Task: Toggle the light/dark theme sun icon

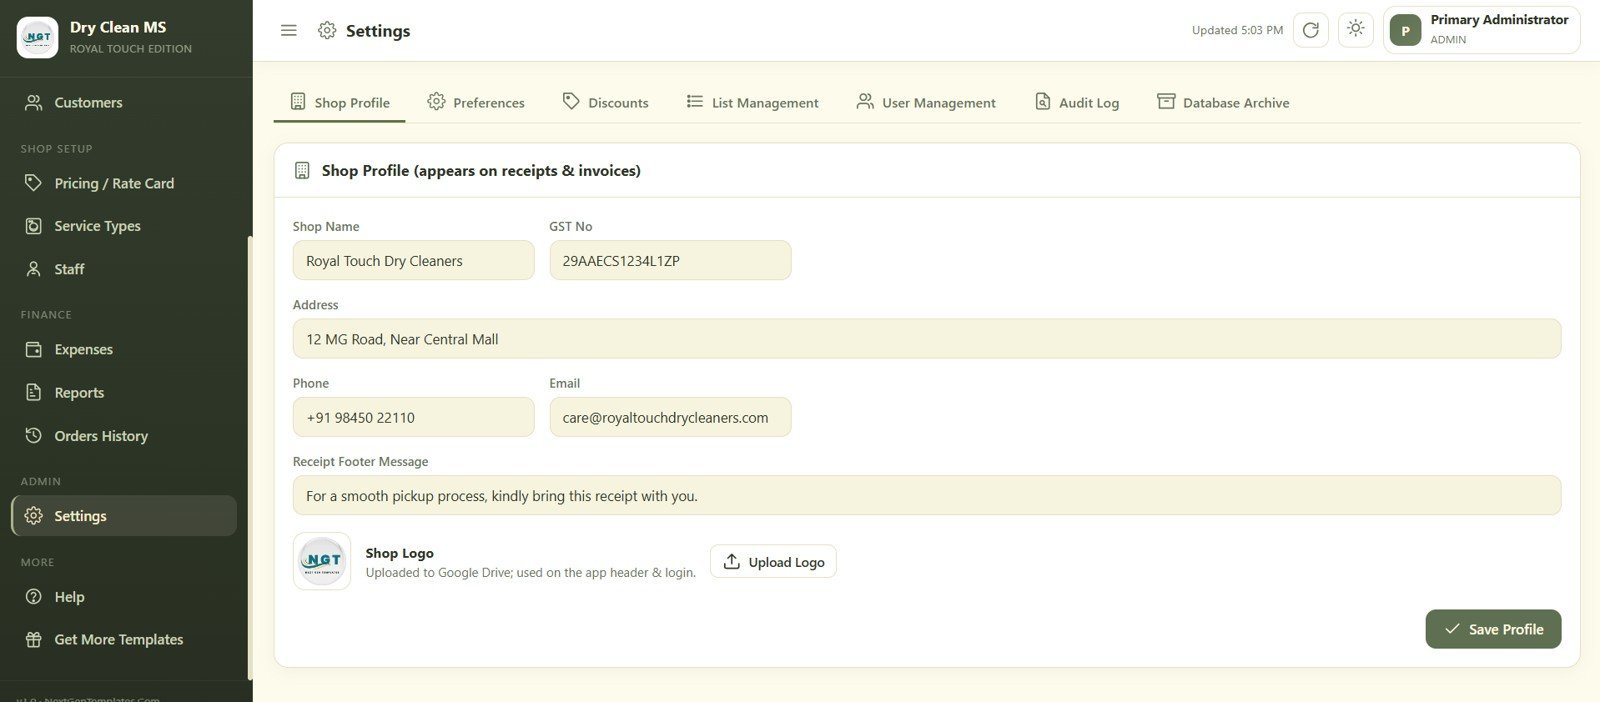Action: click(1356, 29)
